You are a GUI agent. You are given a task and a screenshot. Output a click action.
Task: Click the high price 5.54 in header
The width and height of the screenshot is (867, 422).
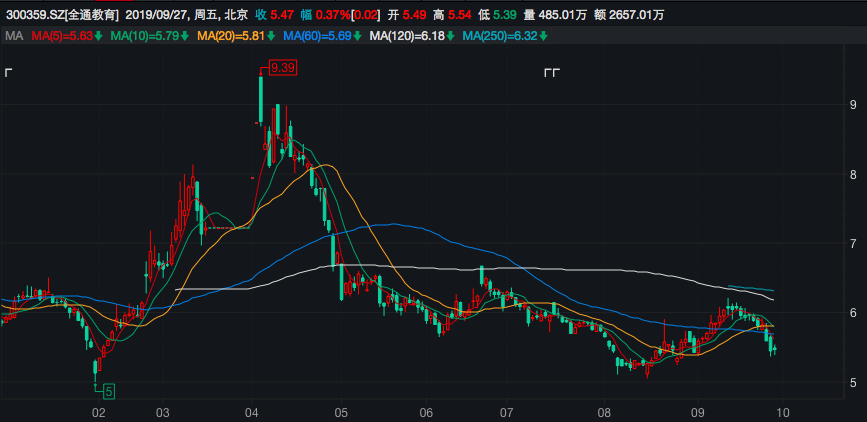[461, 15]
